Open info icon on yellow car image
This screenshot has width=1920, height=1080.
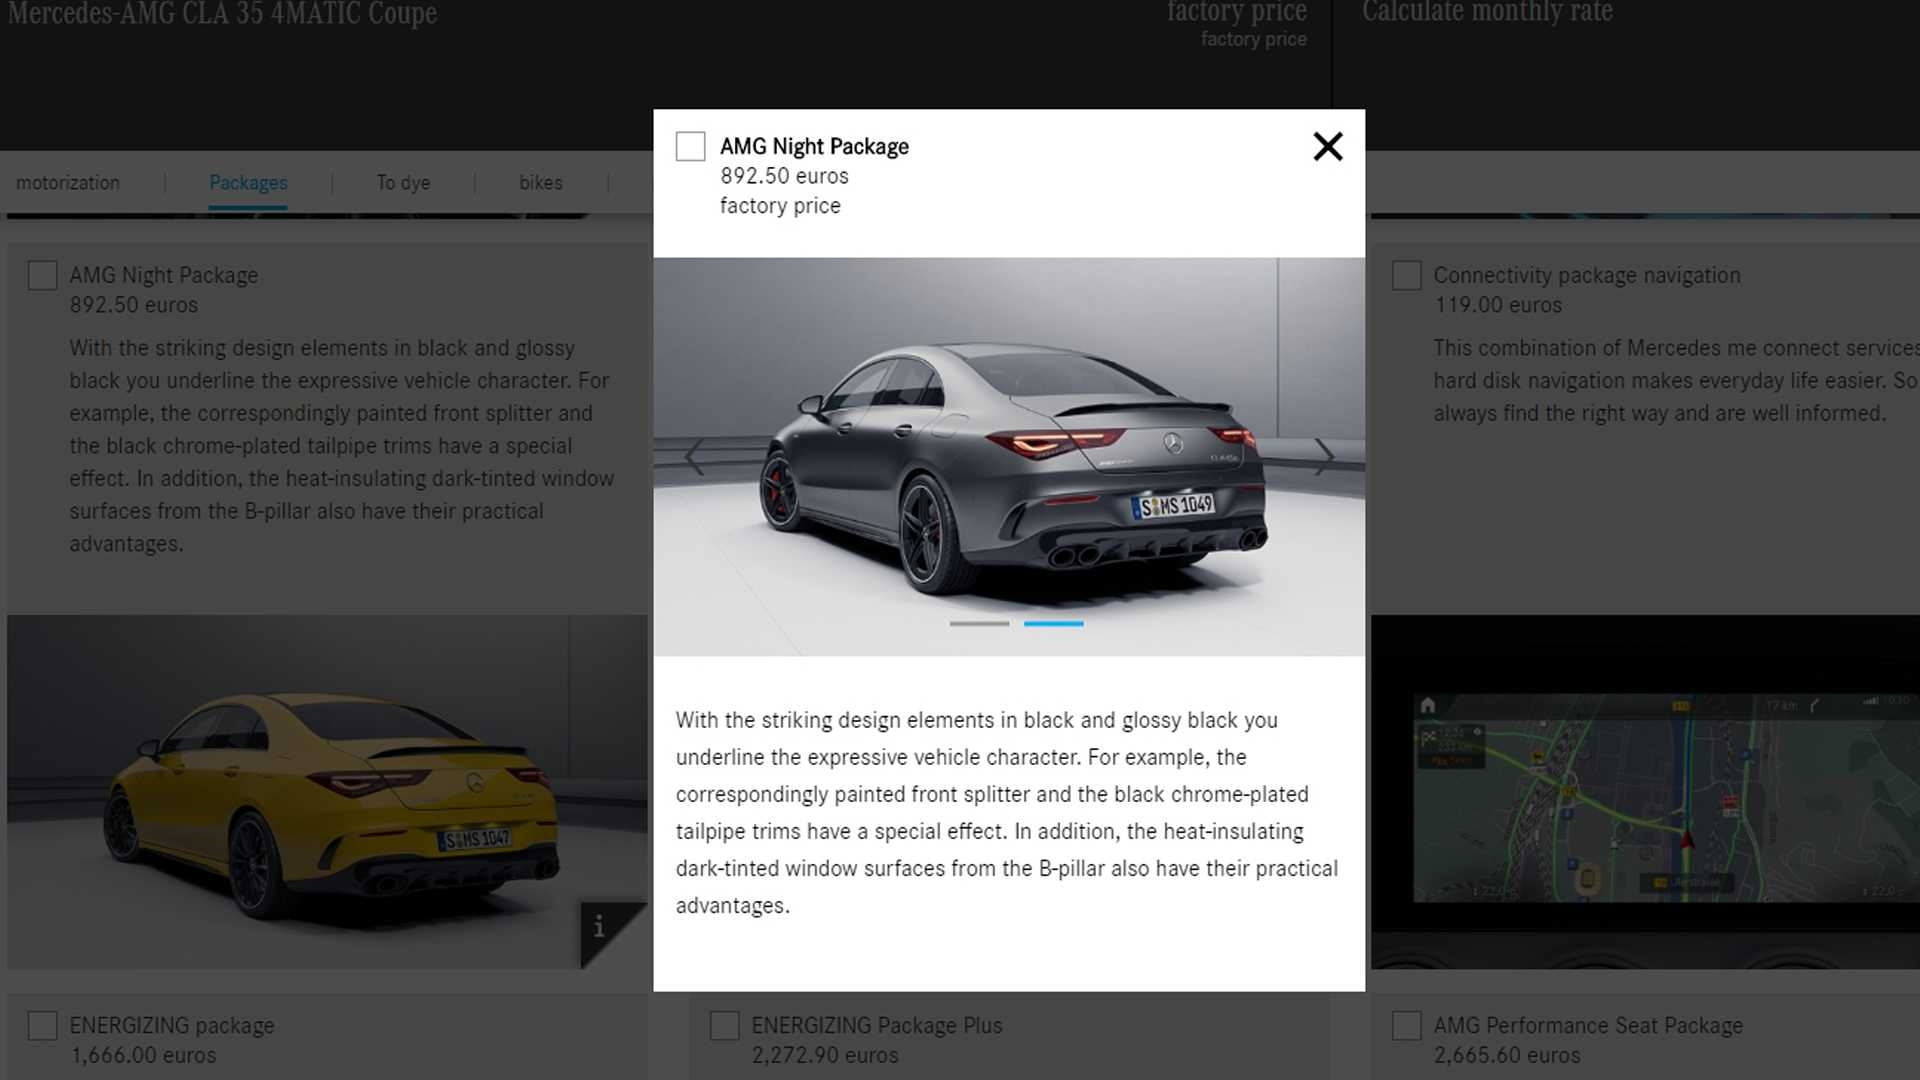pyautogui.click(x=600, y=928)
